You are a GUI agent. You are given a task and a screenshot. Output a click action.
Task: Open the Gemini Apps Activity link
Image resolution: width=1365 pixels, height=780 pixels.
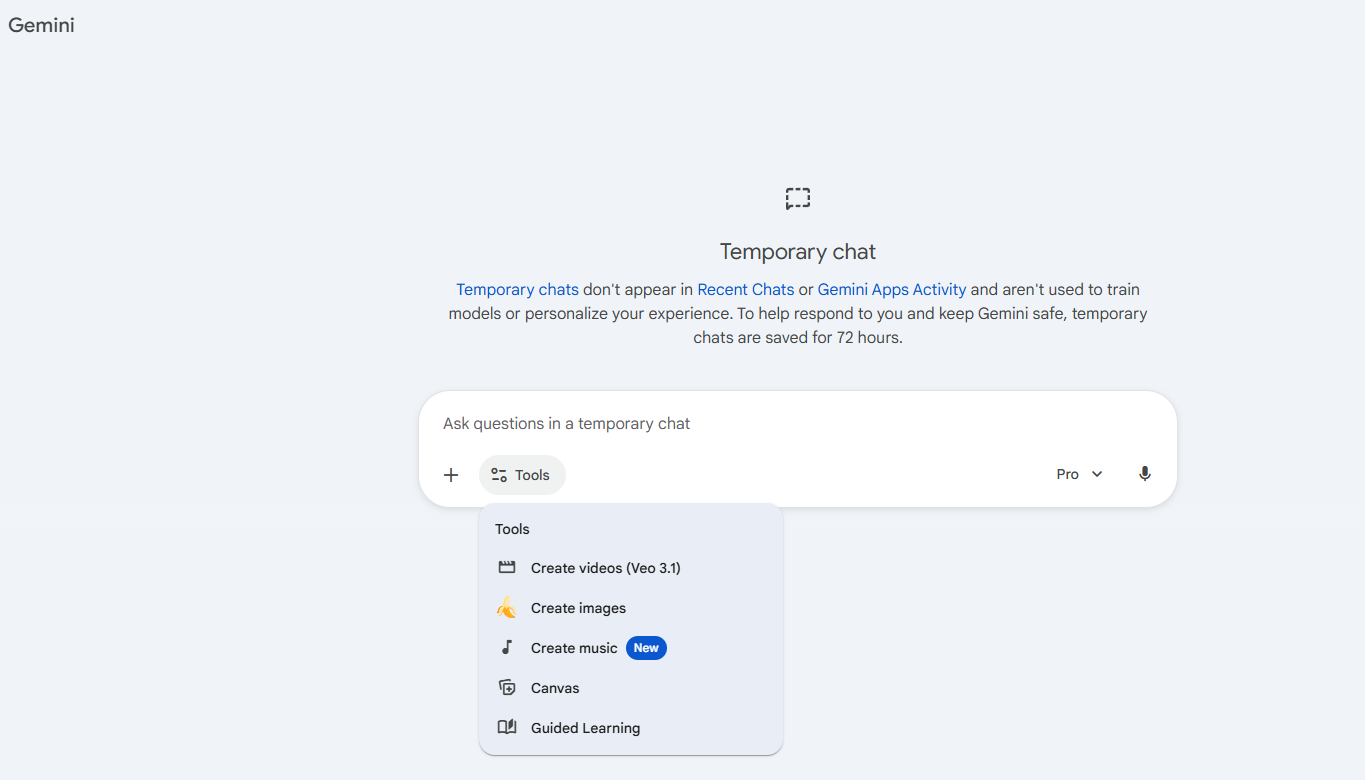pos(891,290)
